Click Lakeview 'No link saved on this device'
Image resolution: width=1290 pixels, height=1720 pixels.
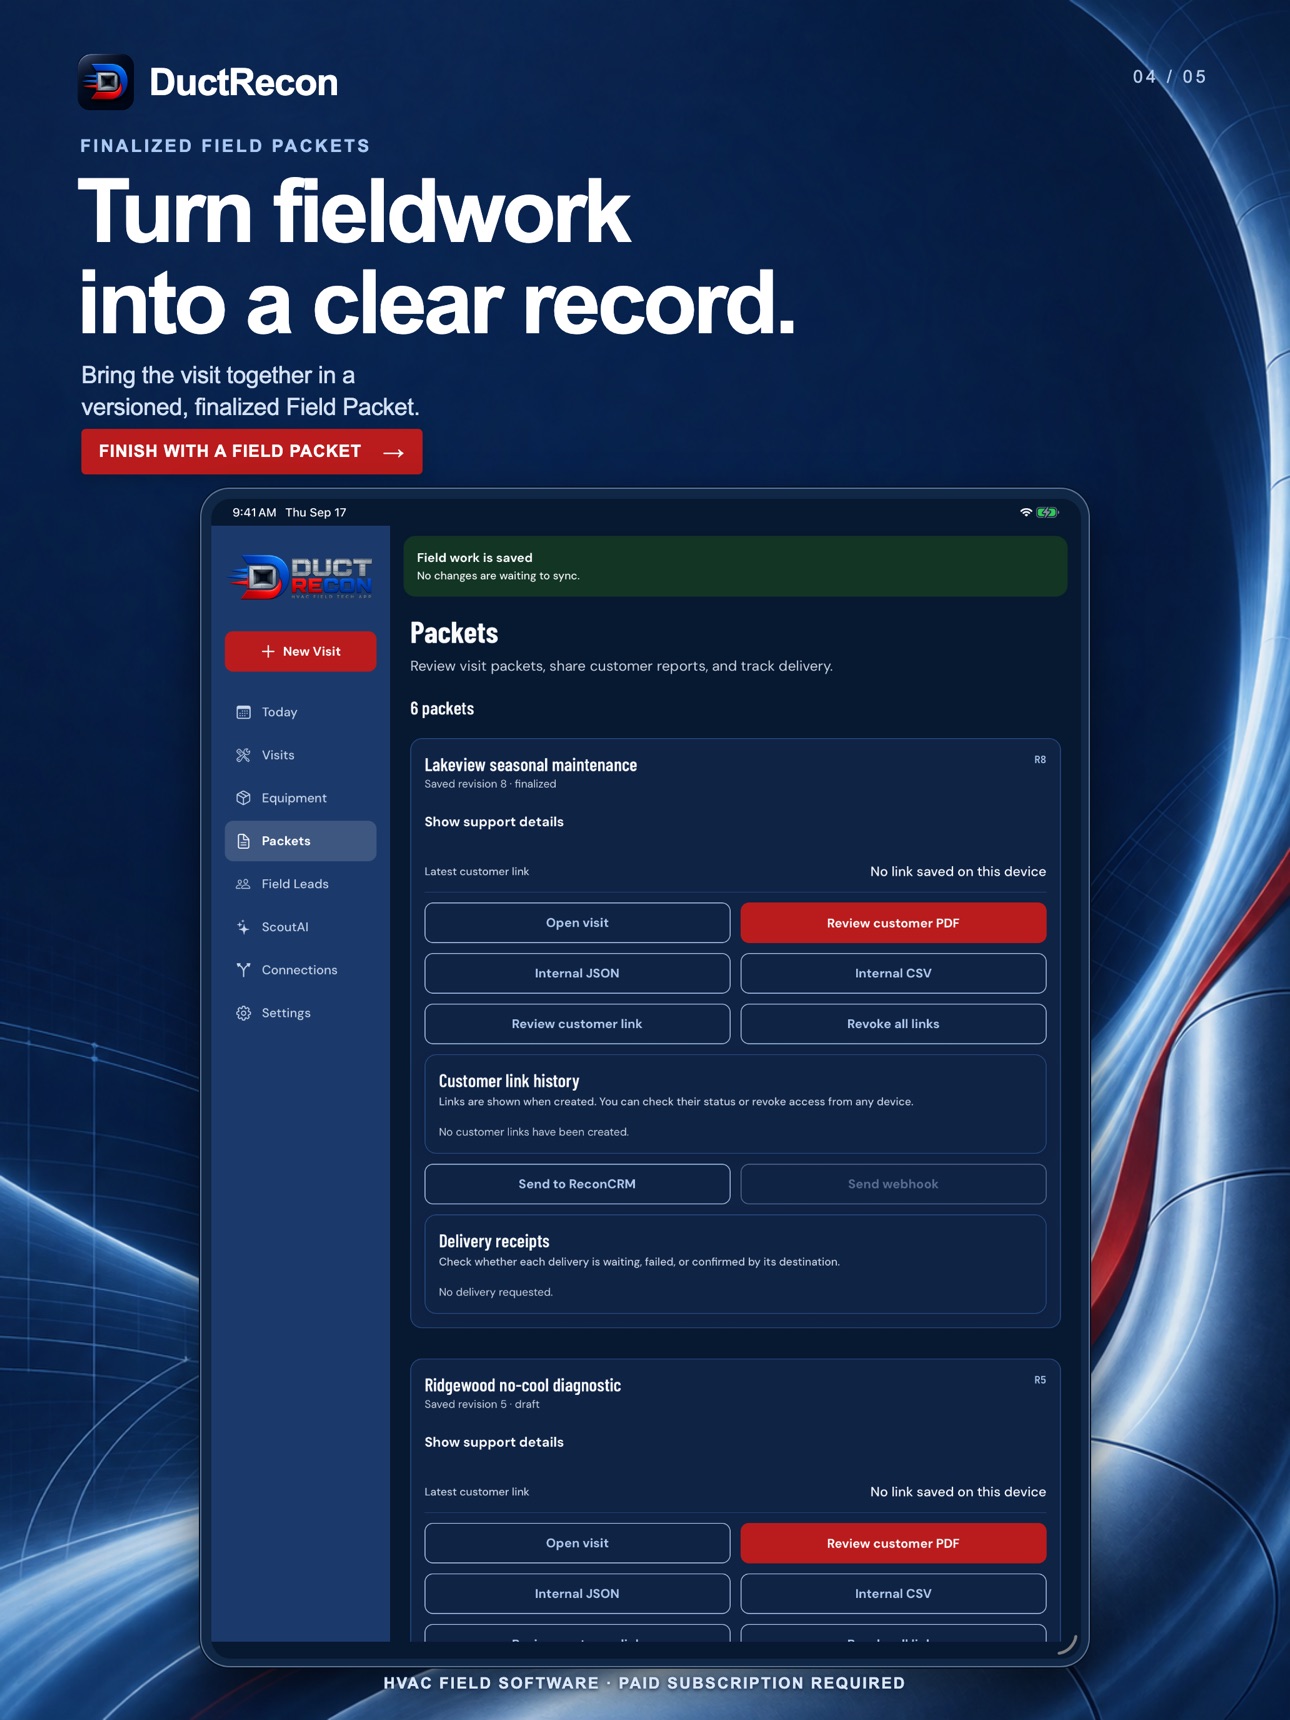[x=958, y=872]
